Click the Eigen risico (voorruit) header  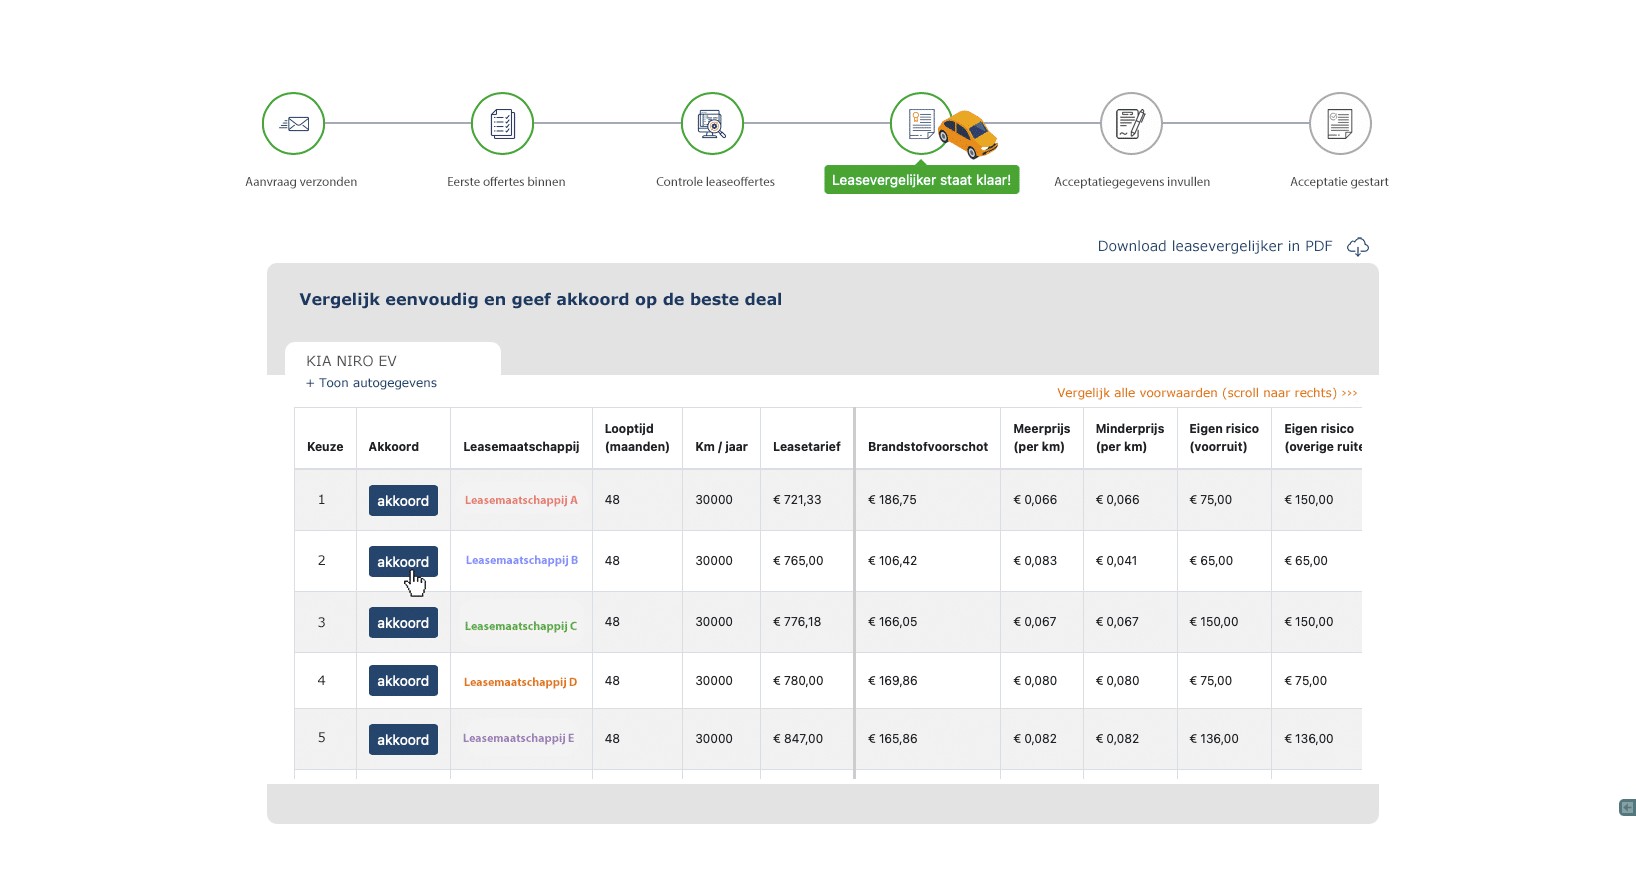click(x=1224, y=438)
